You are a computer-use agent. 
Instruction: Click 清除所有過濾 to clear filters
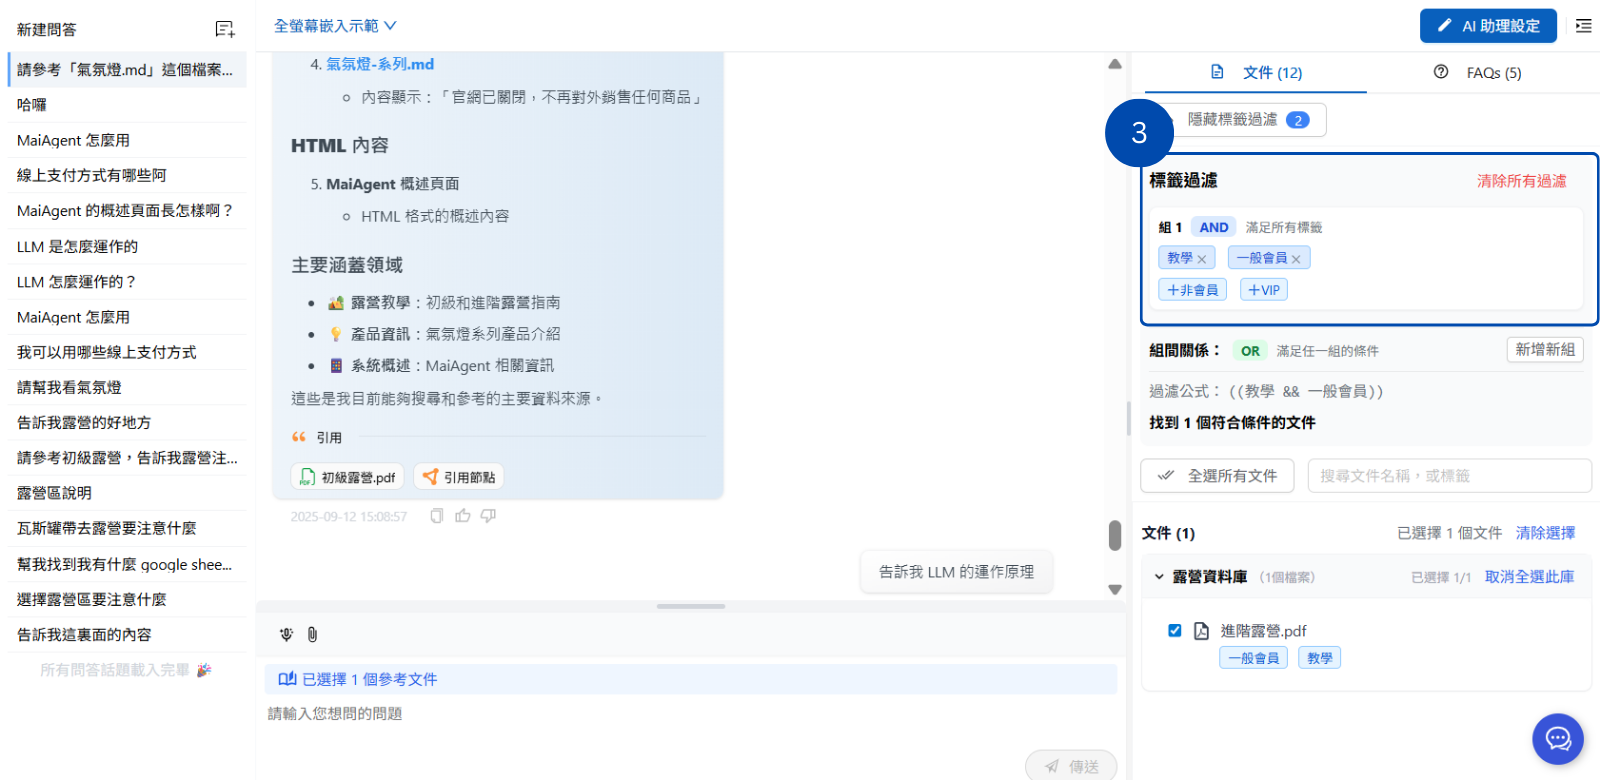tap(1521, 181)
